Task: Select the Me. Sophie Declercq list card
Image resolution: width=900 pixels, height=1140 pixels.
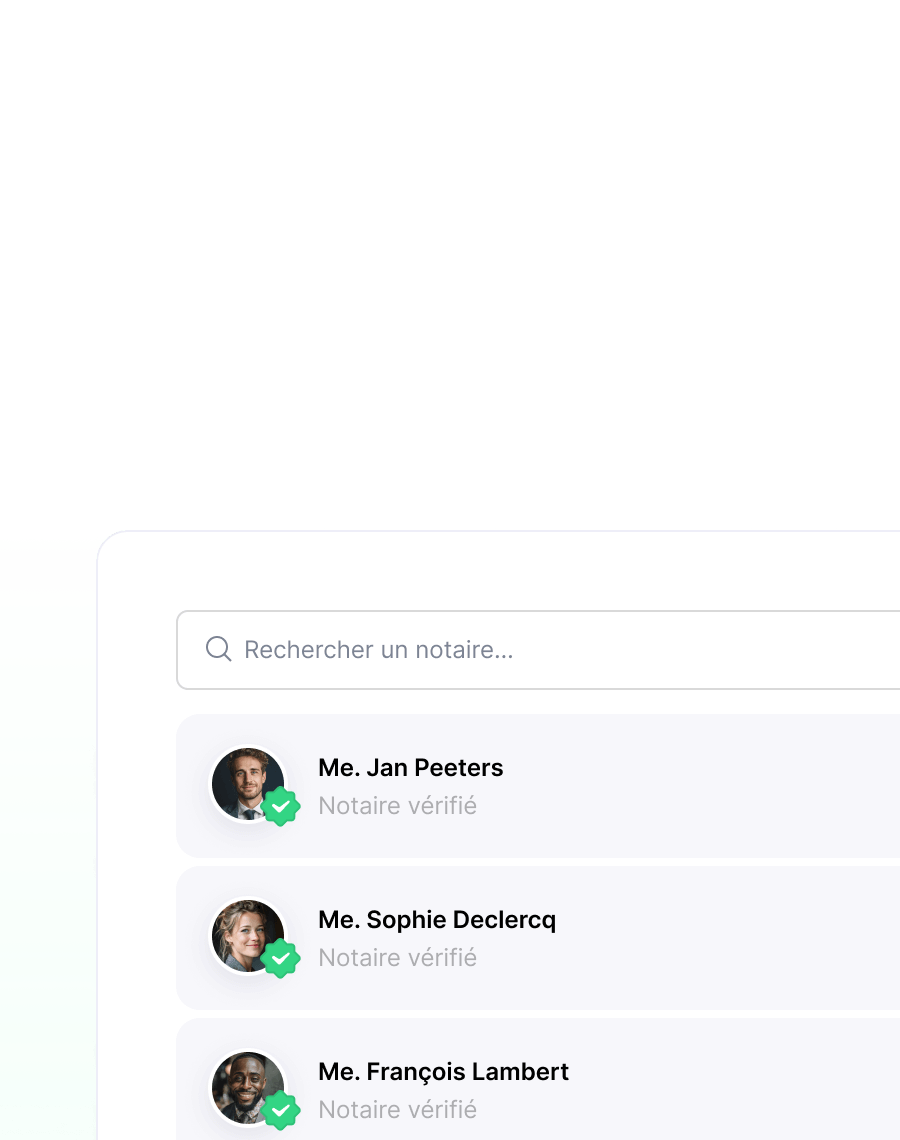Action: click(x=538, y=938)
